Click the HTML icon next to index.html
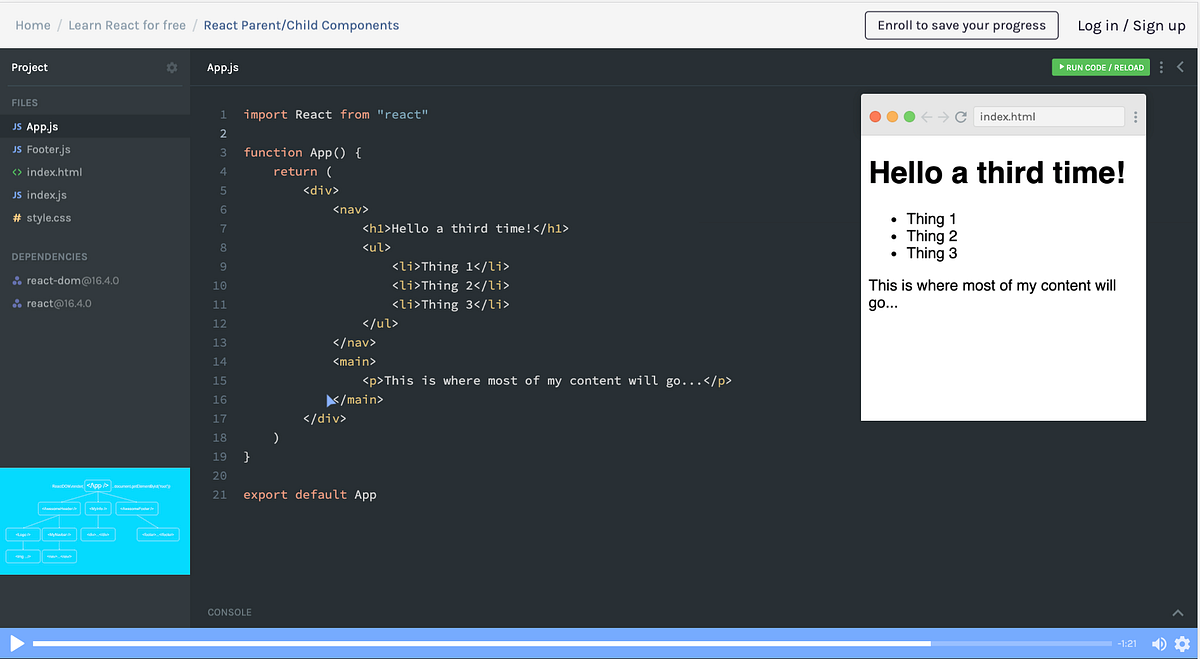1200x659 pixels. click(16, 172)
